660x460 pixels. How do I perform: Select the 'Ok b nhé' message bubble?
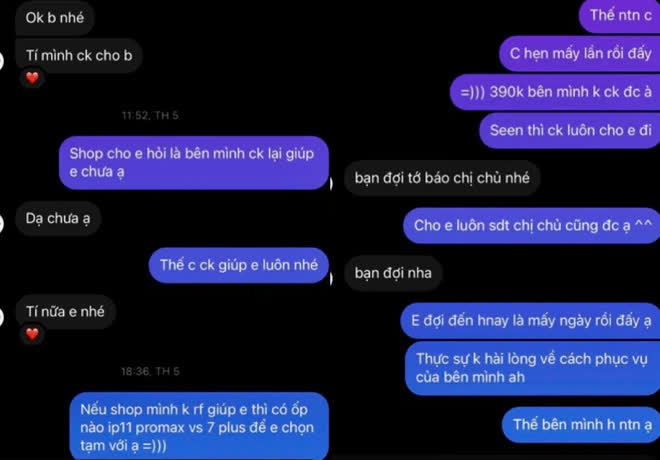[55, 18]
